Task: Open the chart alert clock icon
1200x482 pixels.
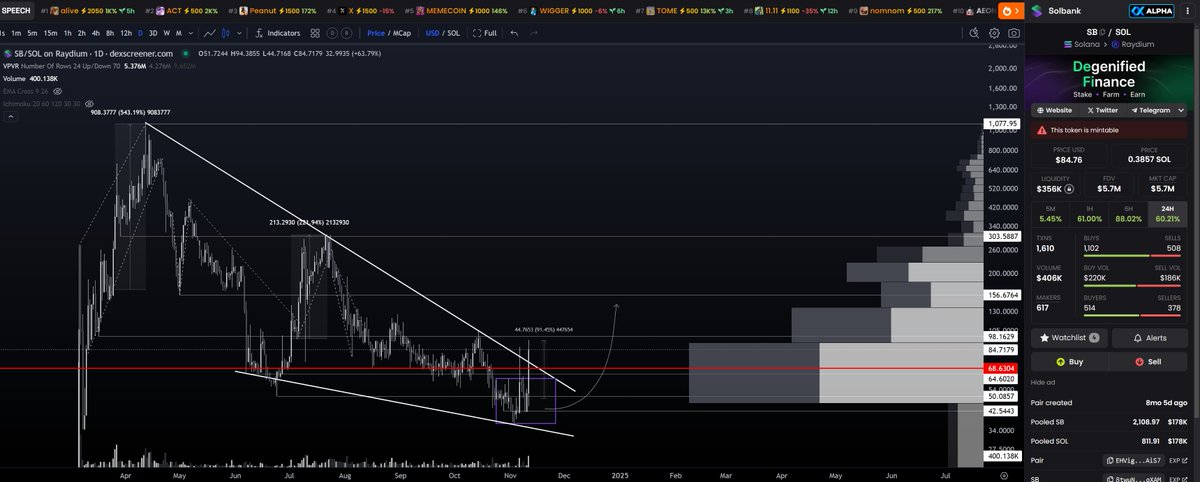Action: (974, 33)
